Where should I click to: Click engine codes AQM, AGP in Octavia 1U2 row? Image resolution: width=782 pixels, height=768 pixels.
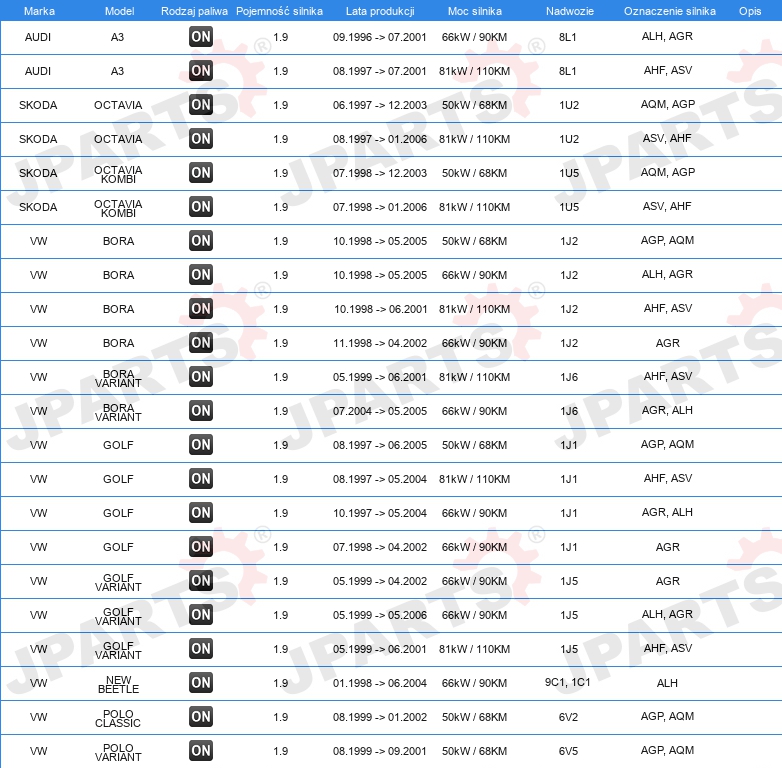(x=667, y=104)
